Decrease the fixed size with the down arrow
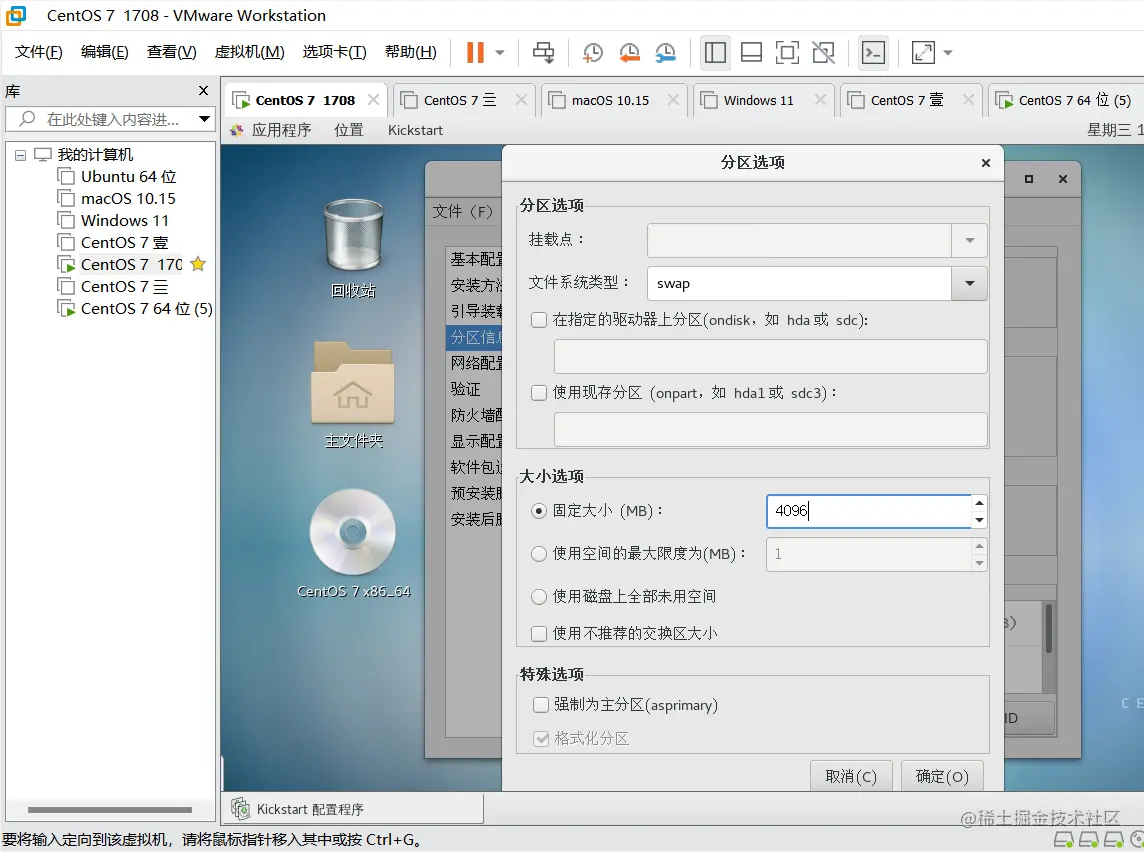The width and height of the screenshot is (1144, 852). (980, 519)
